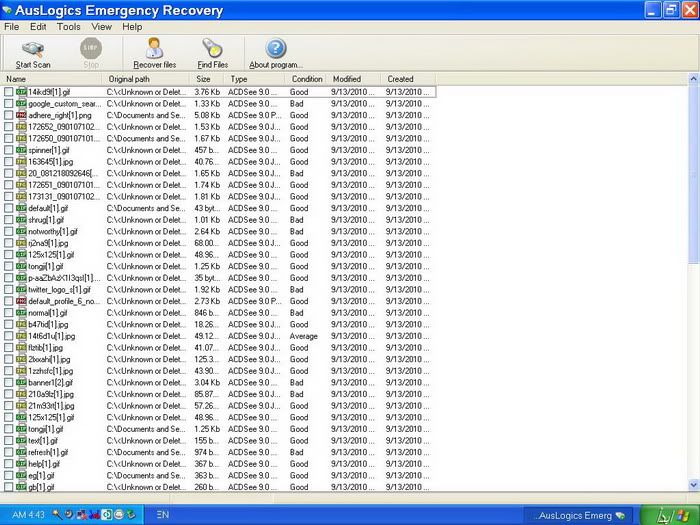
Task: Check the box for 172652_090107102 file
Action: [x=8, y=127]
